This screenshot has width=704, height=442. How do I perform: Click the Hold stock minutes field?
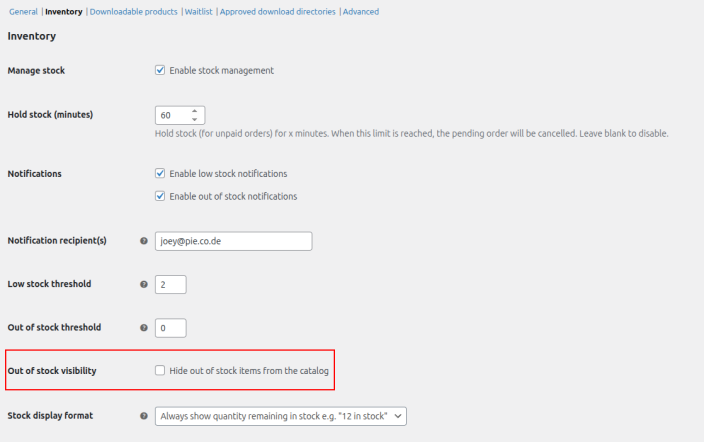[x=171, y=115]
